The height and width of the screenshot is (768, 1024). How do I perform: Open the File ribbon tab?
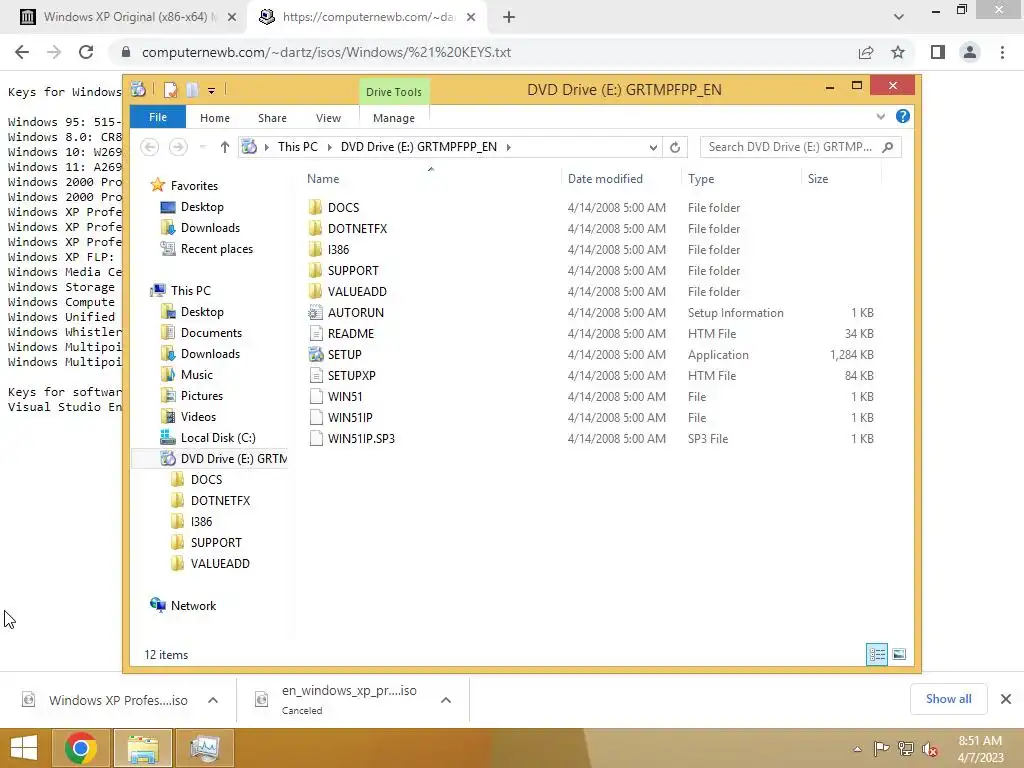(x=158, y=117)
